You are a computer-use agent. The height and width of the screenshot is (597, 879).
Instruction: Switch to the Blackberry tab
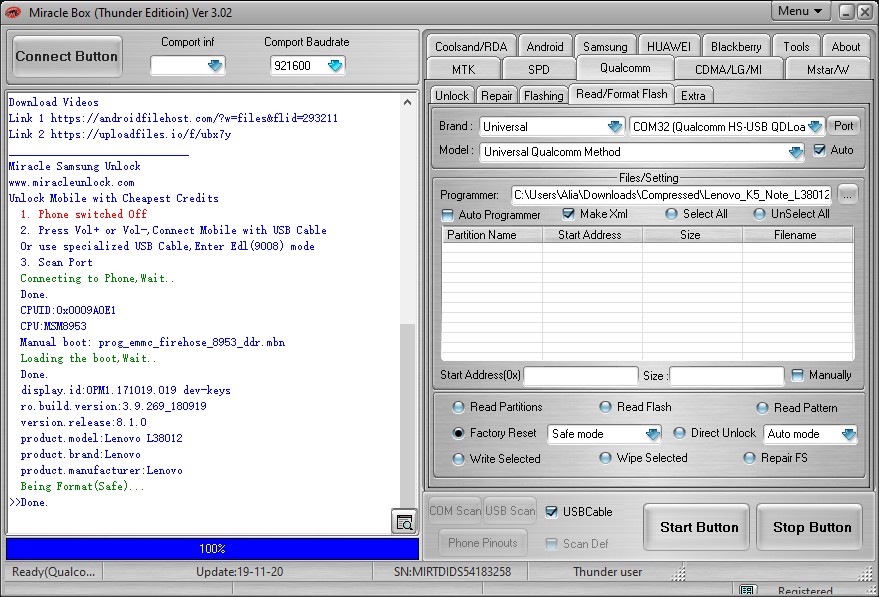point(736,47)
